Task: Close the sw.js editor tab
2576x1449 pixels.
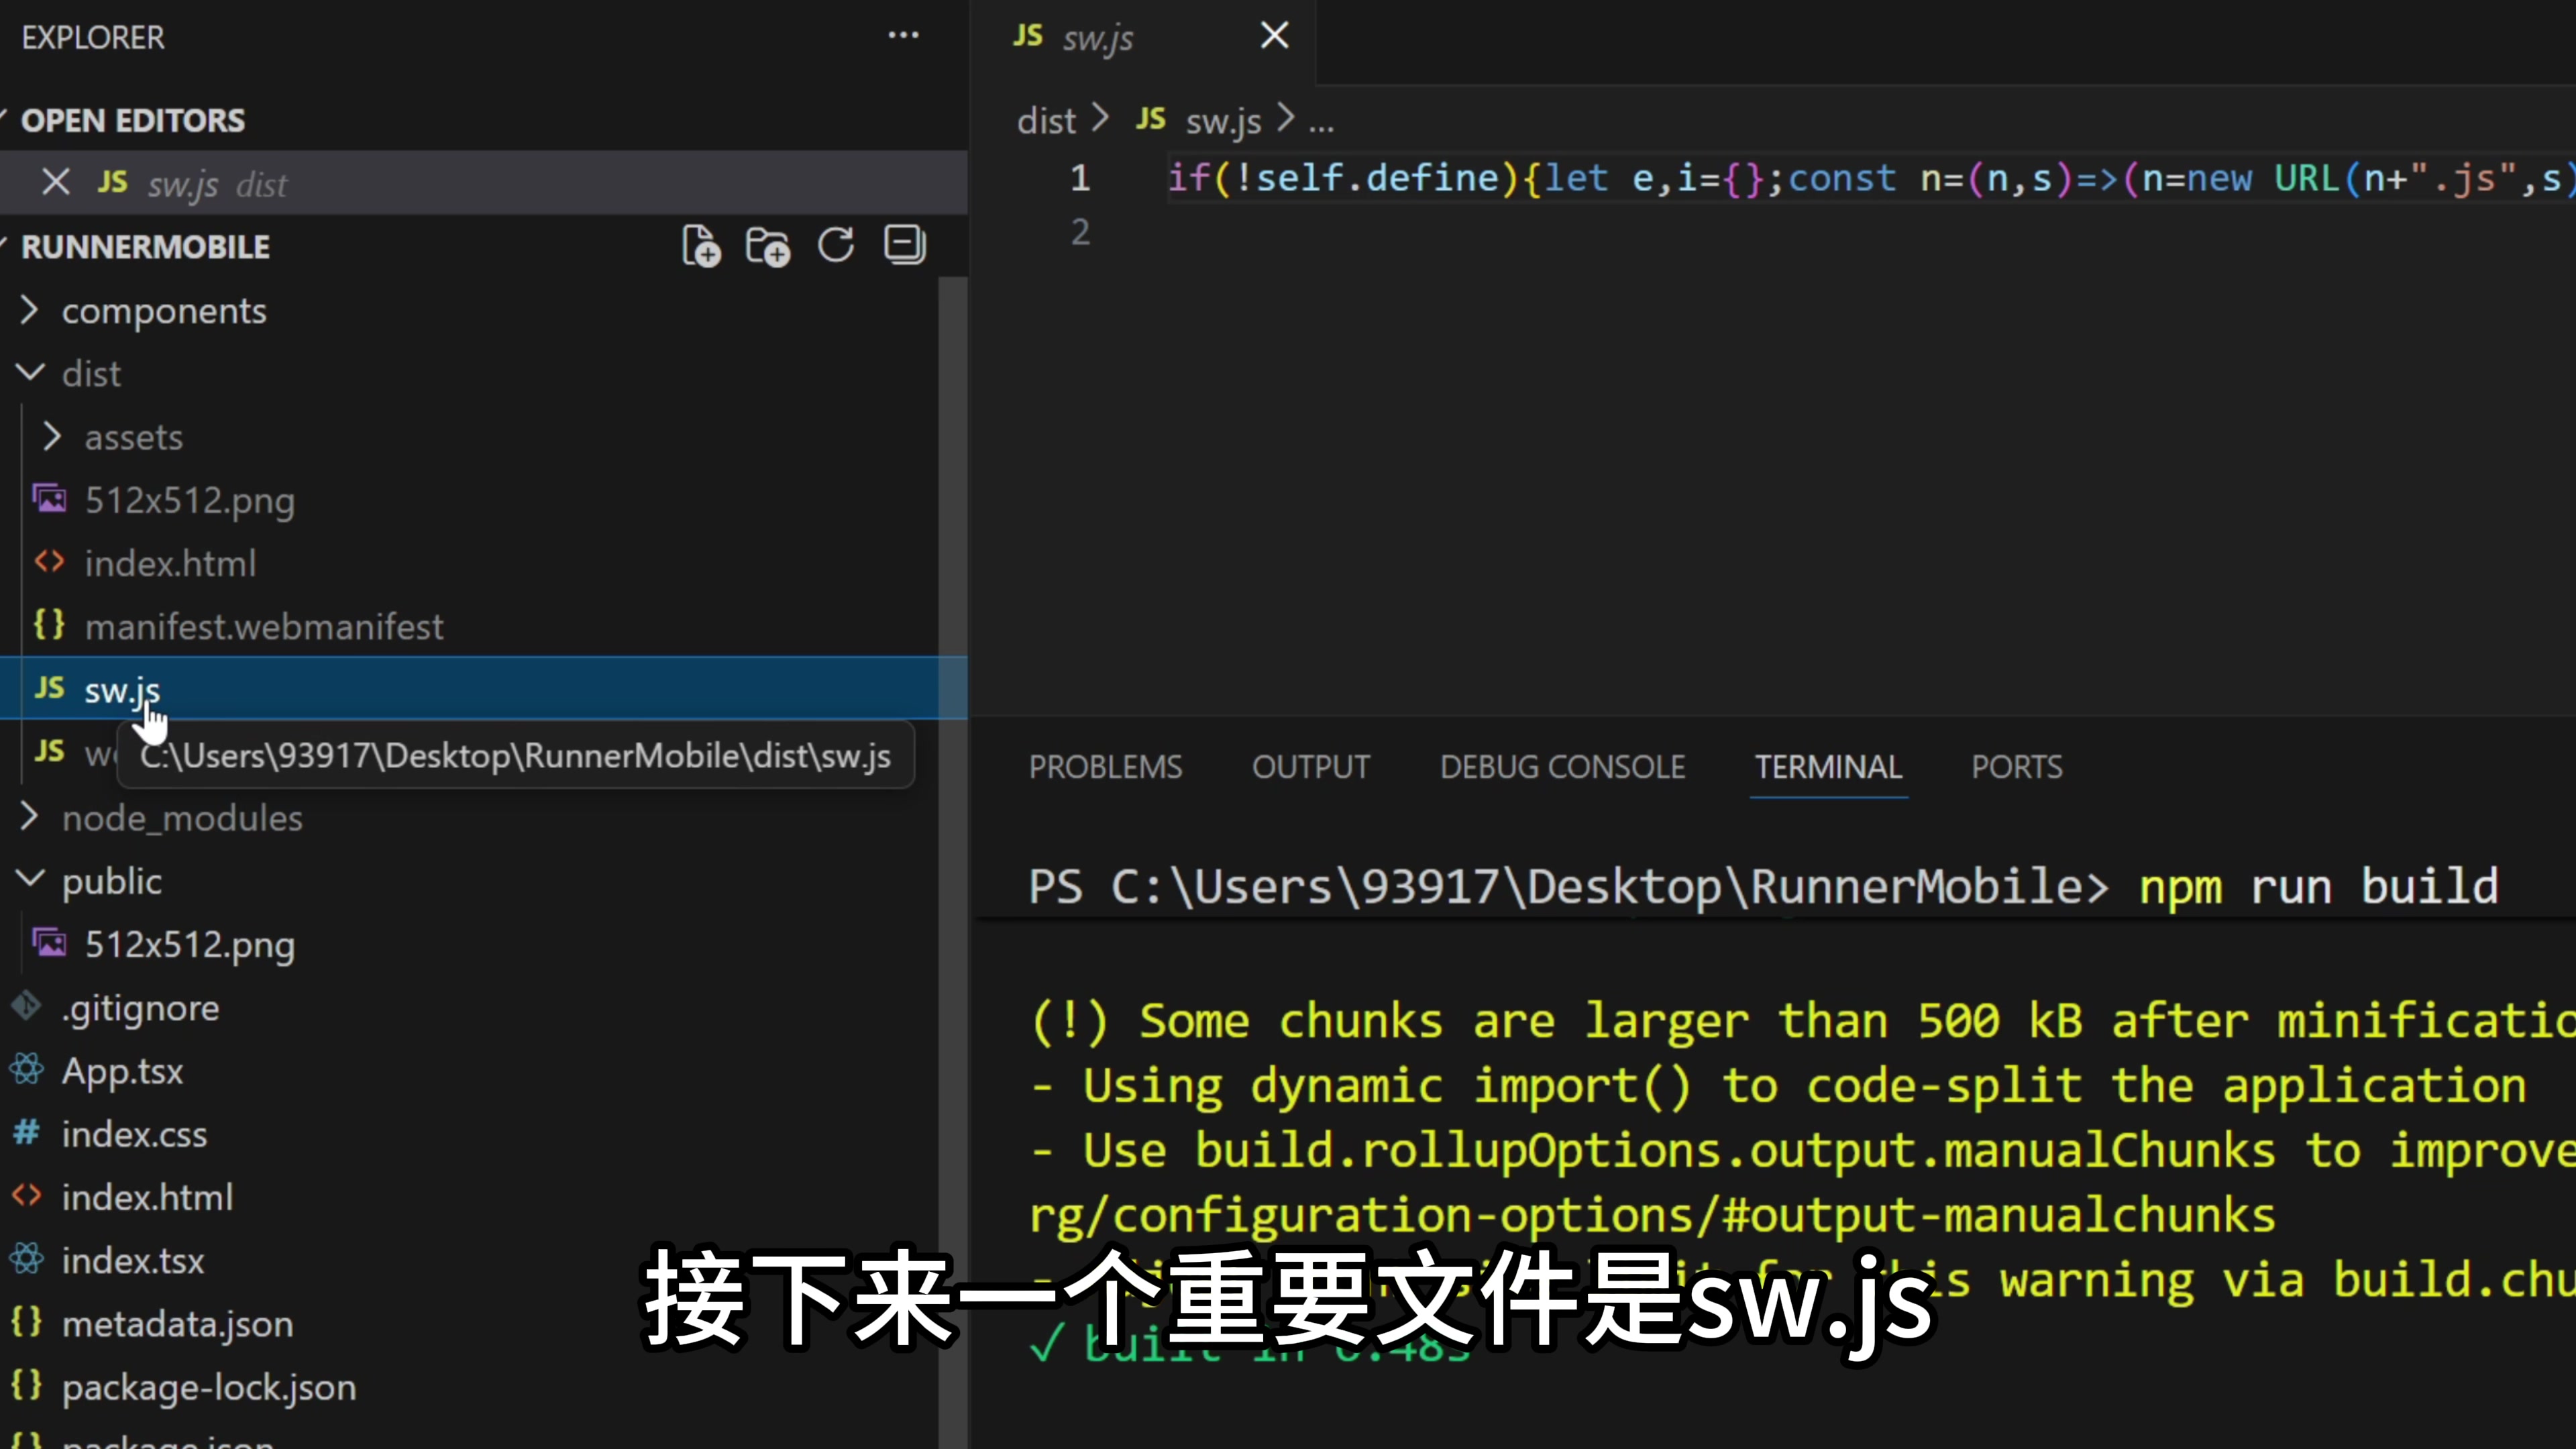Action: [1274, 36]
